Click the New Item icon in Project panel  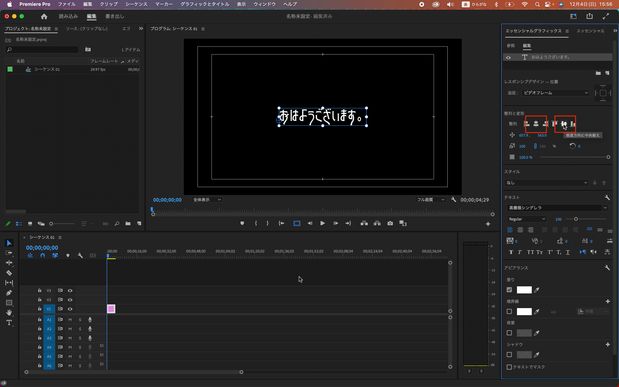pos(139,224)
